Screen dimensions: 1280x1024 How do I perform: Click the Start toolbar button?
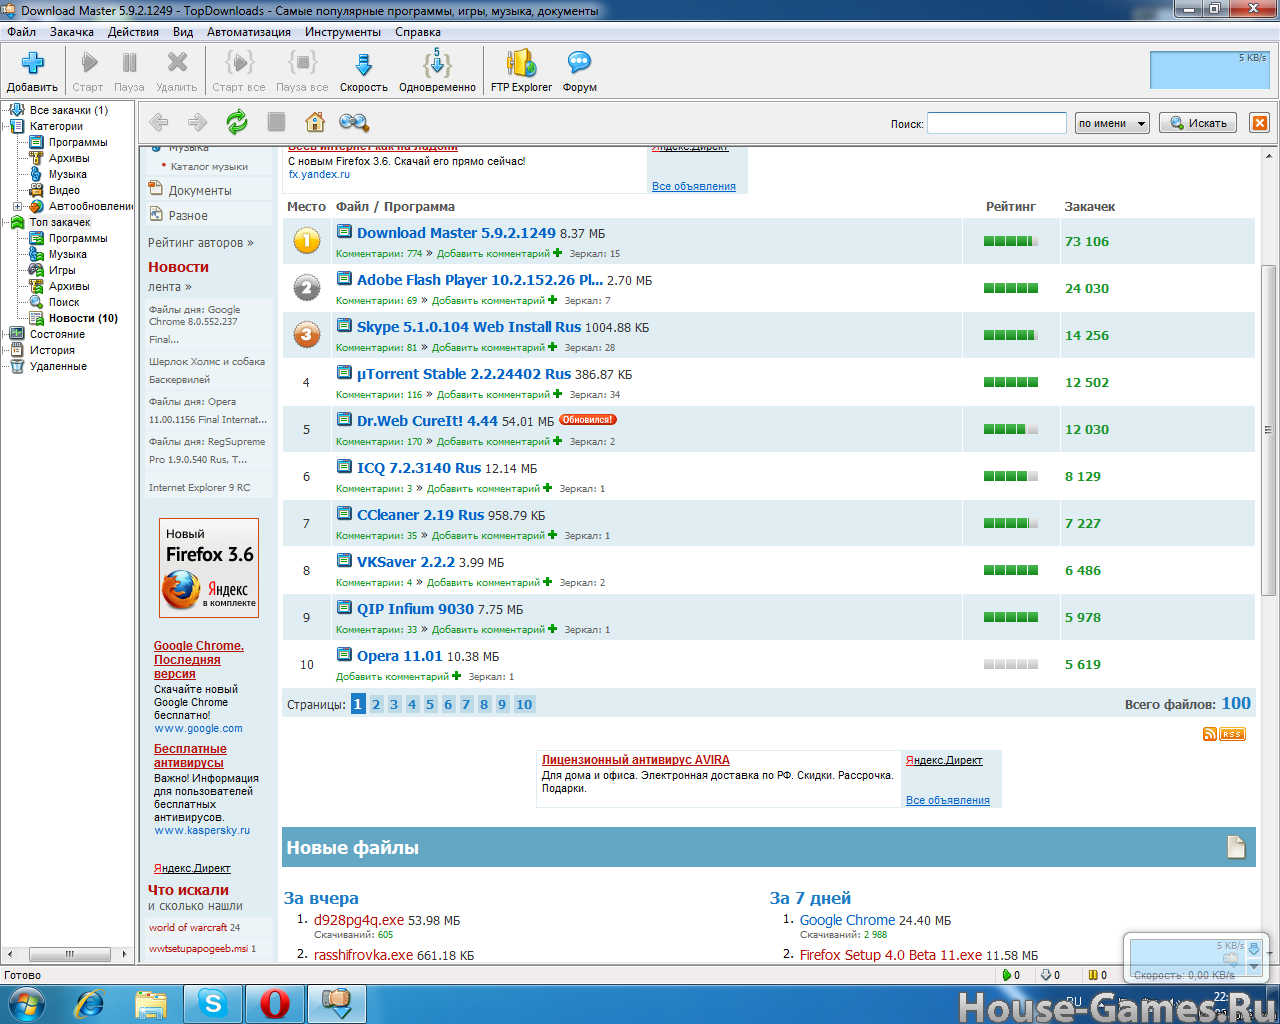(88, 72)
